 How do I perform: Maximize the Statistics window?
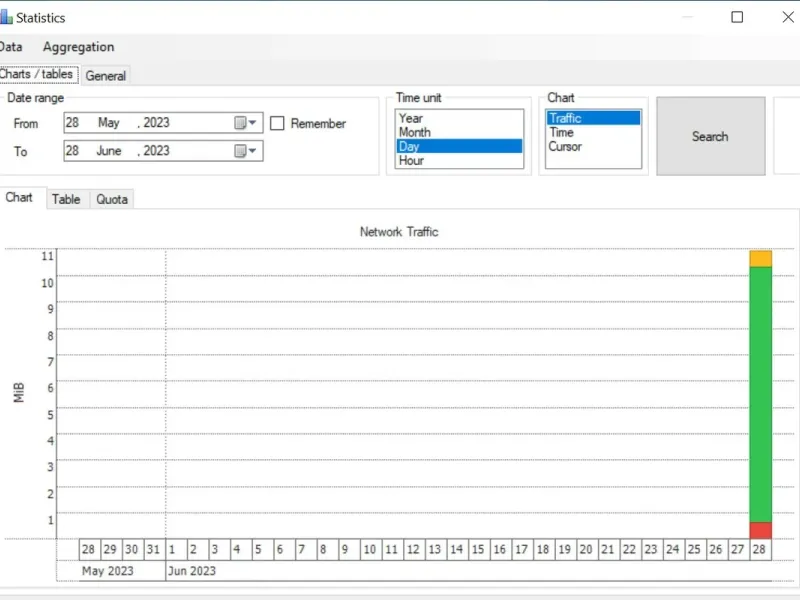point(737,17)
